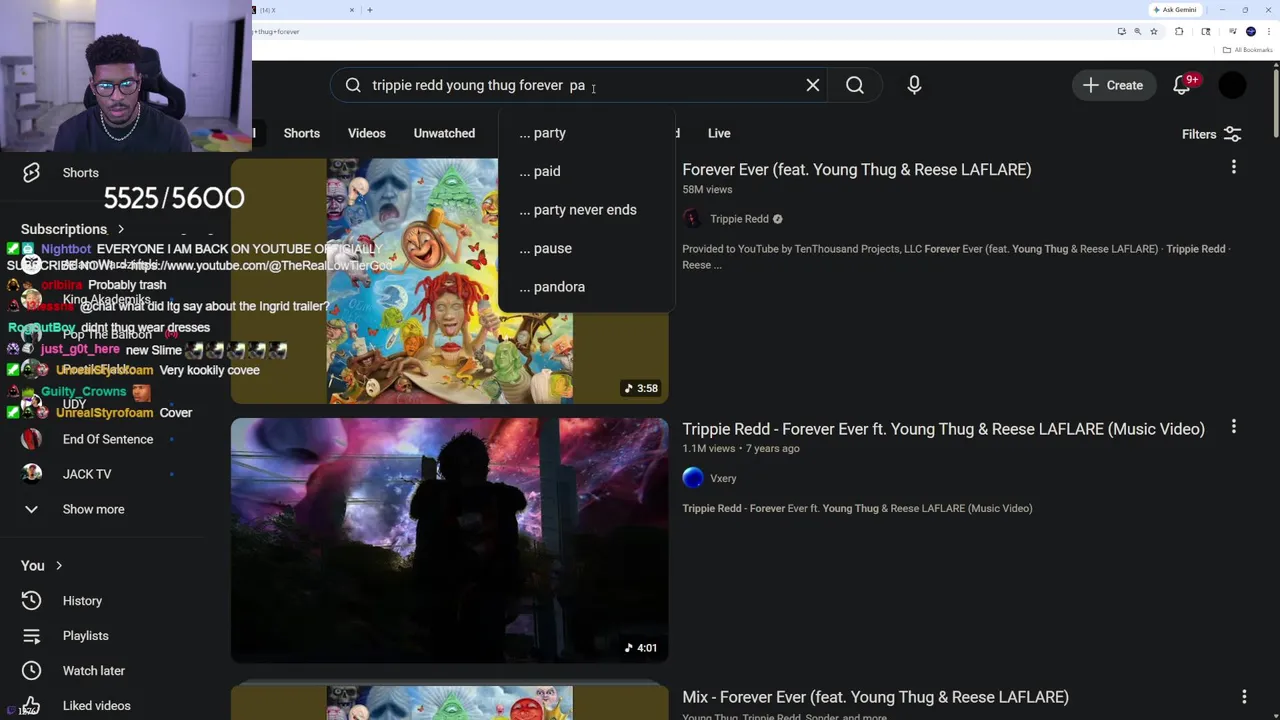The width and height of the screenshot is (1280, 720).
Task: Click the JACK TV channel avatar
Action: pyautogui.click(x=32, y=474)
